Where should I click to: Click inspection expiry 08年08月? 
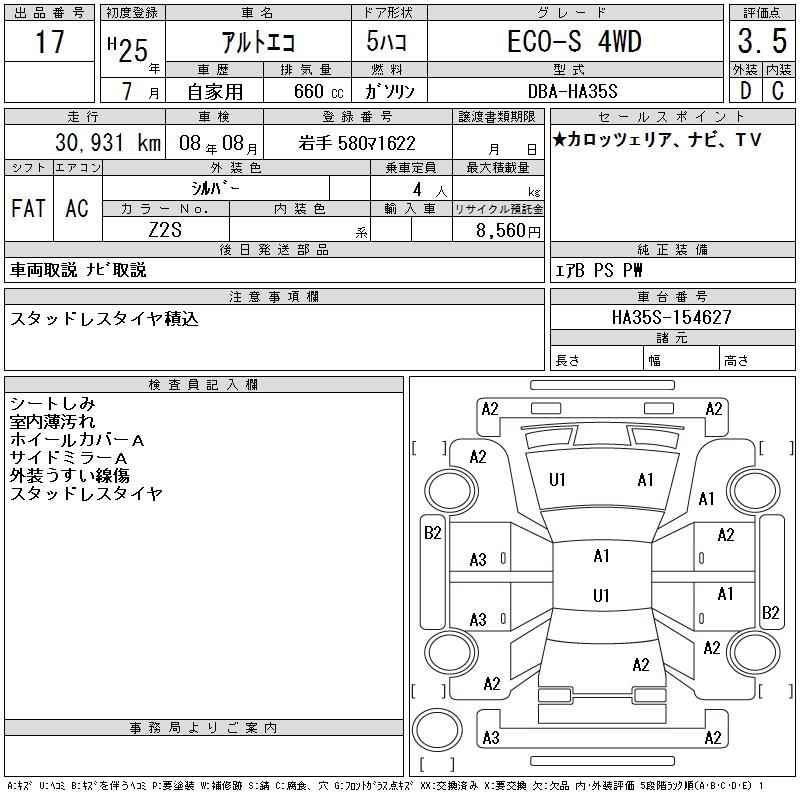click(218, 144)
